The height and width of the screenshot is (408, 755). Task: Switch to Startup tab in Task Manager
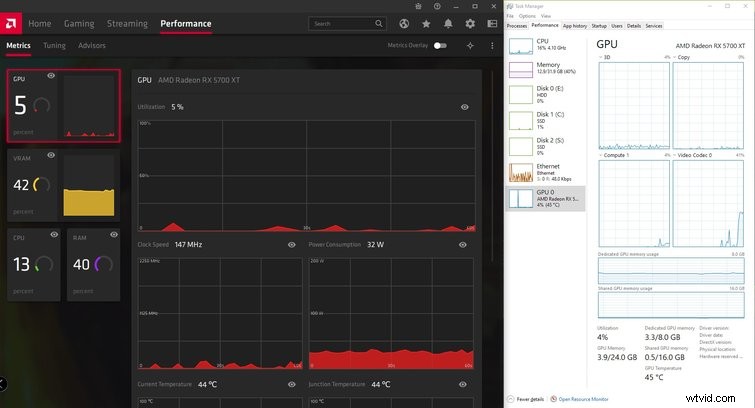point(599,26)
